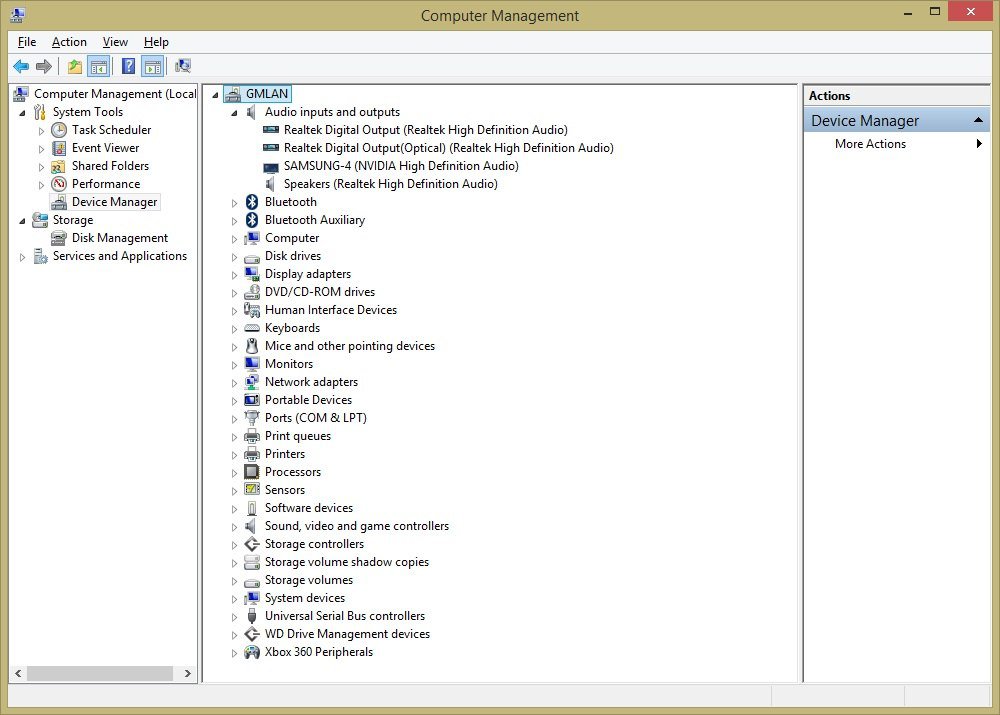Toggle Show/Hide Action Pane toolbar button
Screen dimensions: 1000x715
click(x=152, y=67)
